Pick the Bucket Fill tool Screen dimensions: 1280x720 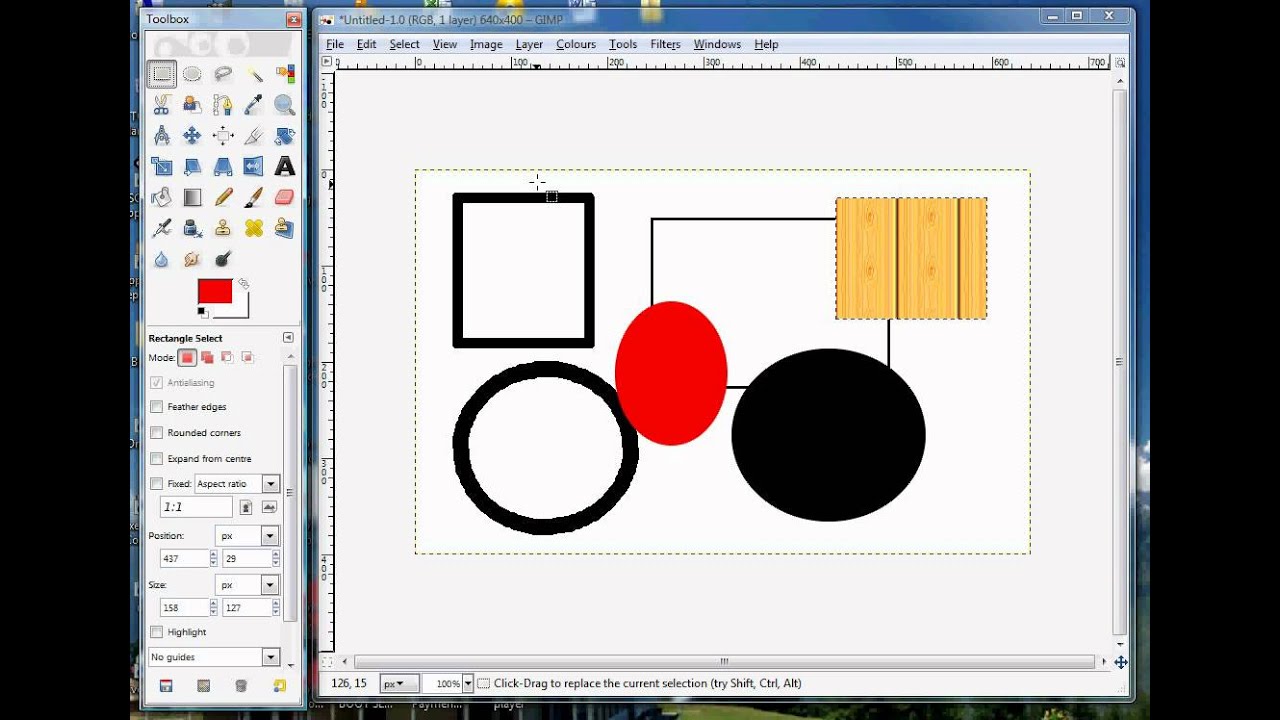pos(161,197)
